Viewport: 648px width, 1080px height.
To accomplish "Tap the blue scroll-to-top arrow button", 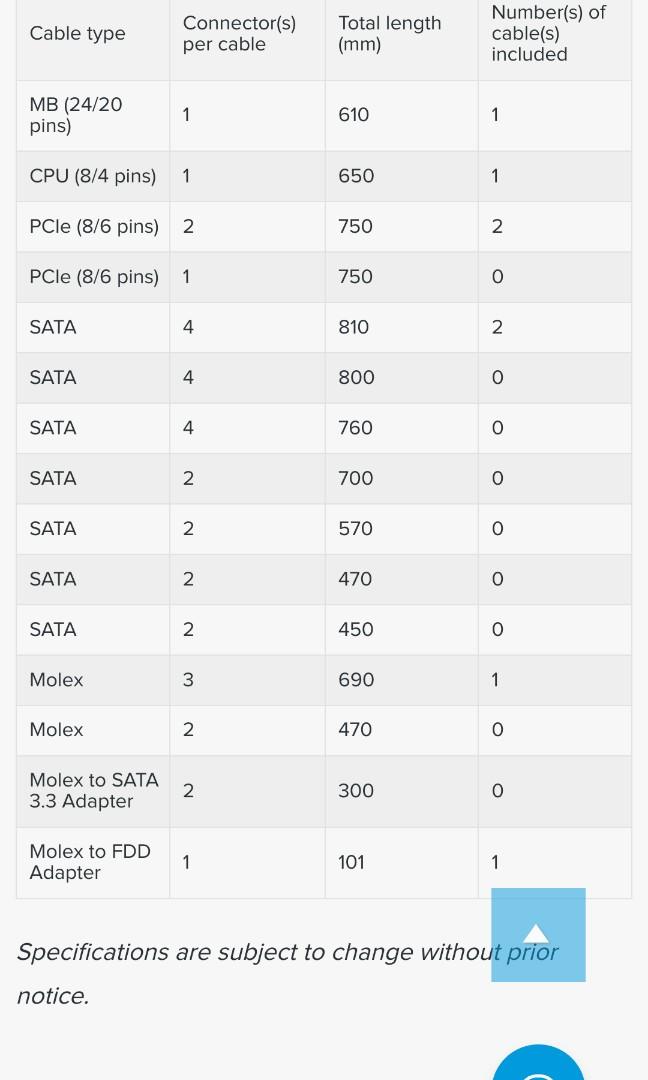I will pos(538,935).
